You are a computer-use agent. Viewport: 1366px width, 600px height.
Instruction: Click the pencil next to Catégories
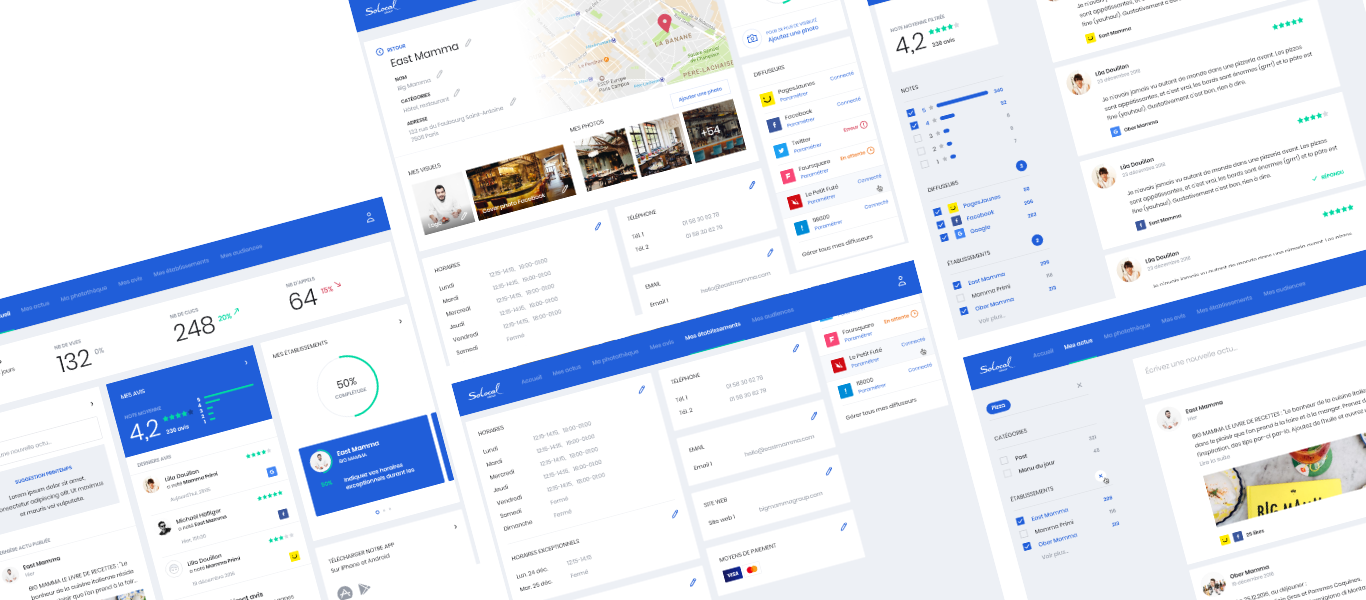[457, 92]
